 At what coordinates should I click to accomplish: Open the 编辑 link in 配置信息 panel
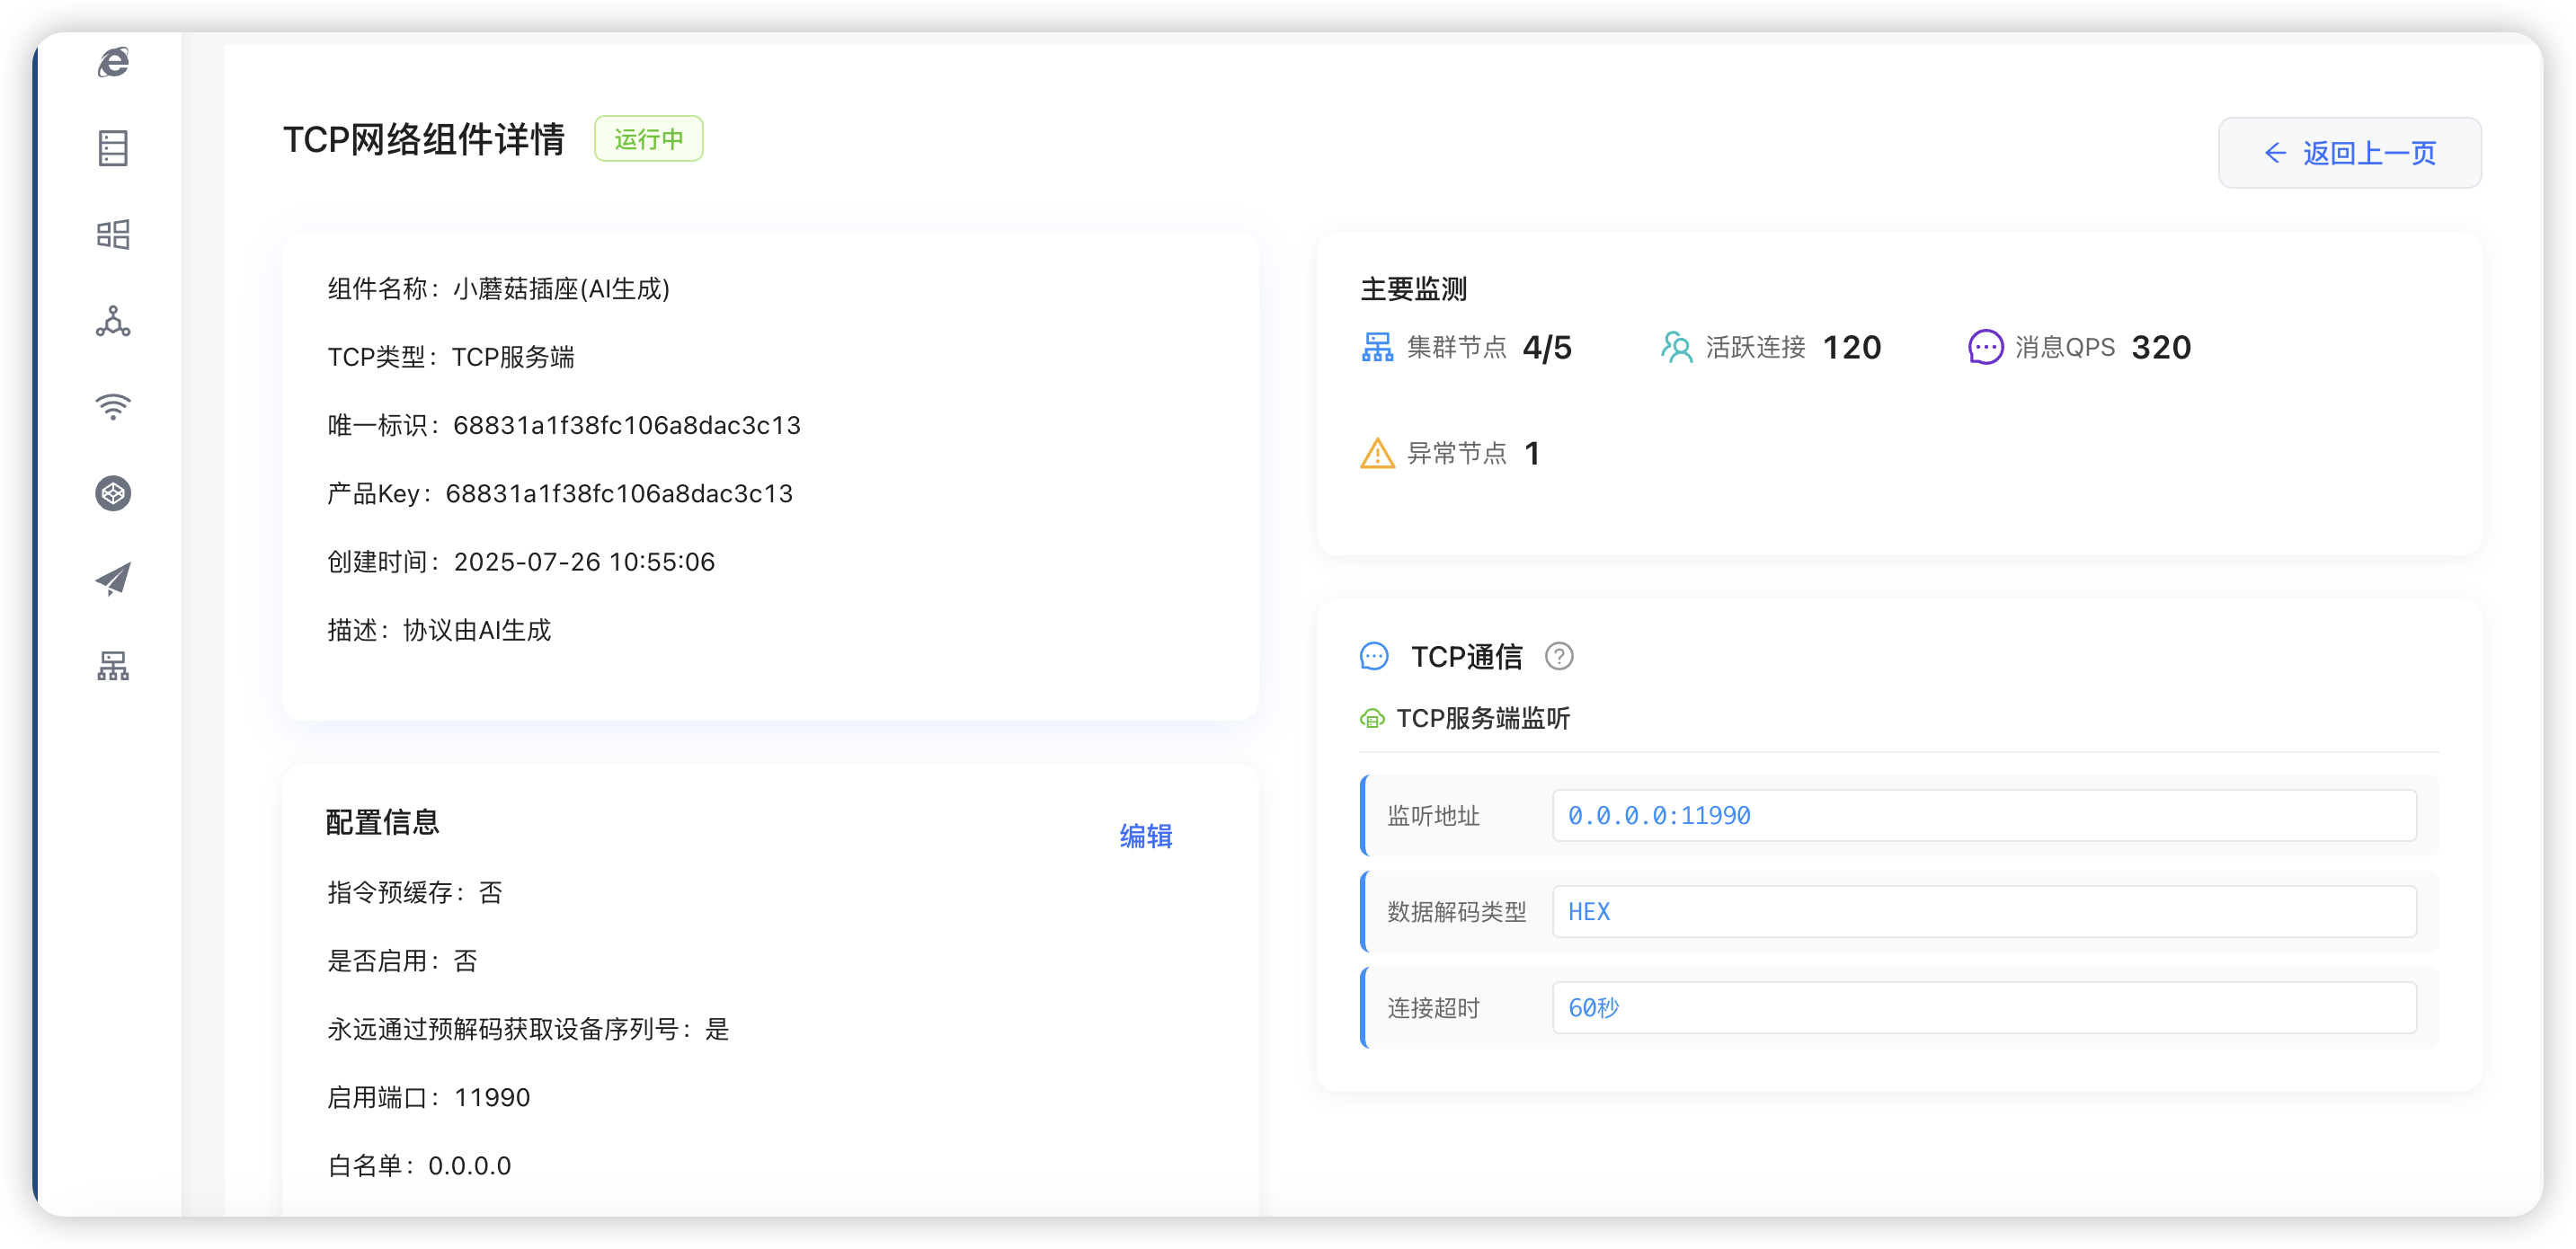point(1147,836)
